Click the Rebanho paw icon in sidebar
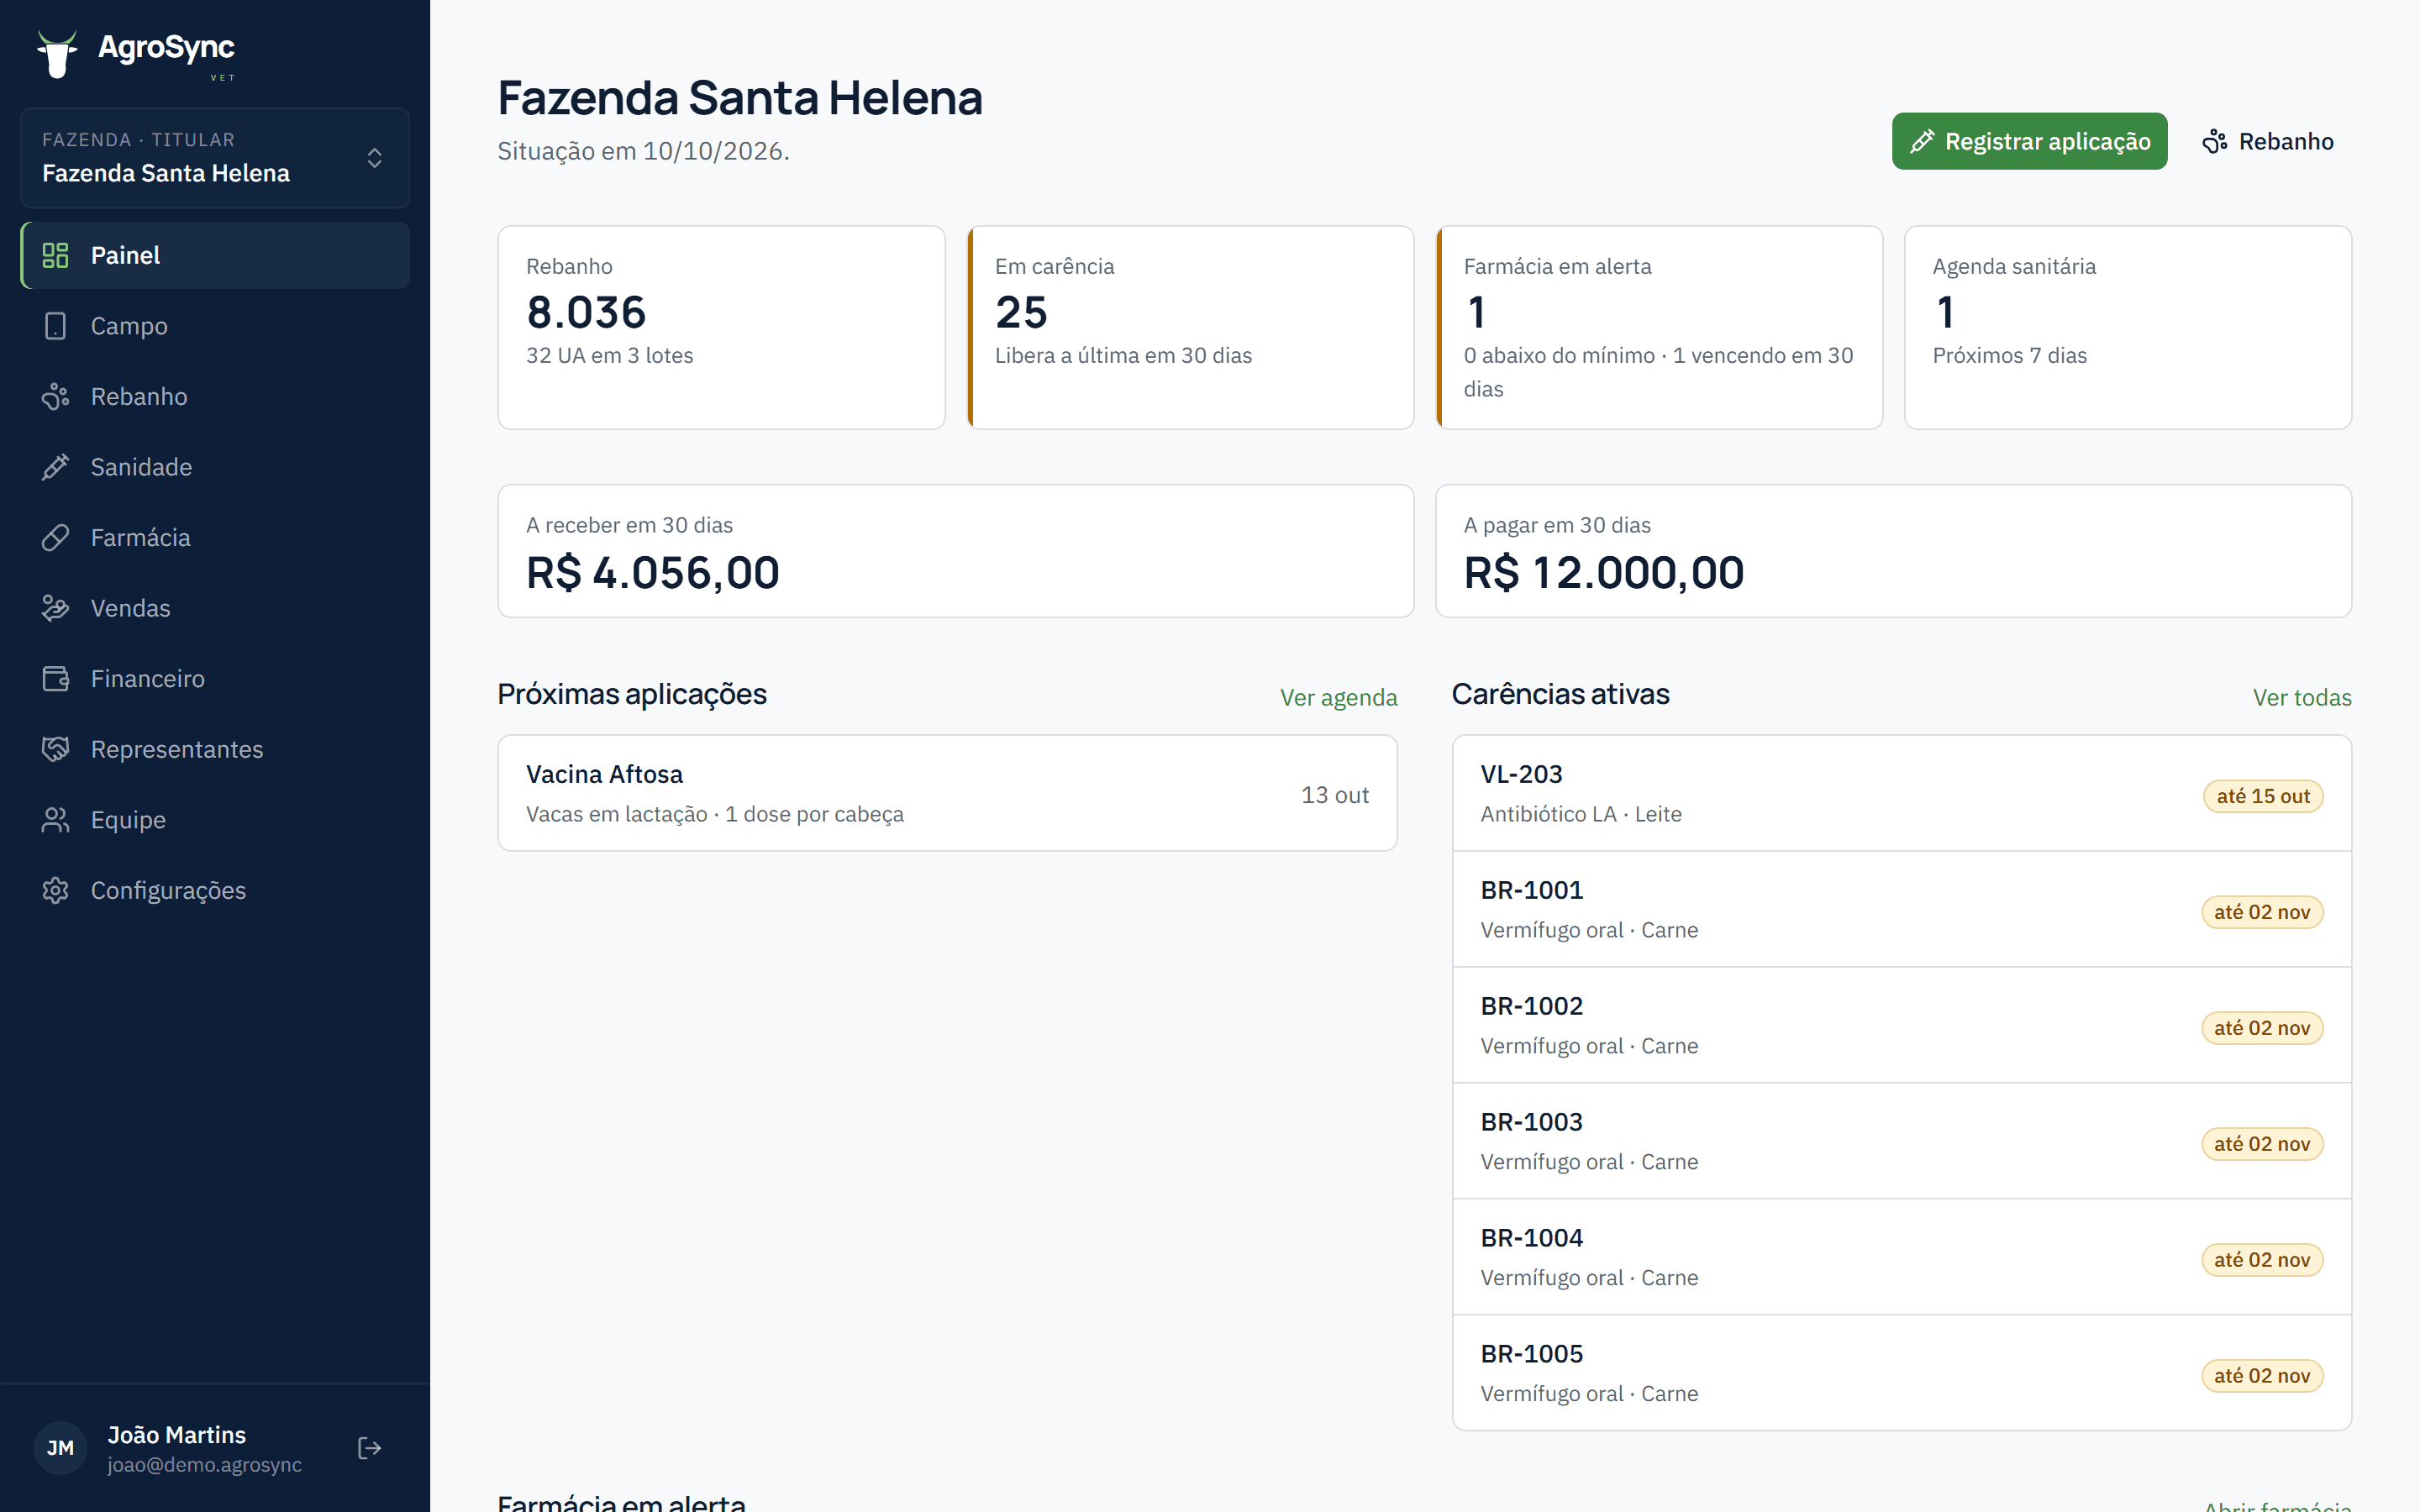This screenshot has width=2420, height=1512. click(x=55, y=397)
